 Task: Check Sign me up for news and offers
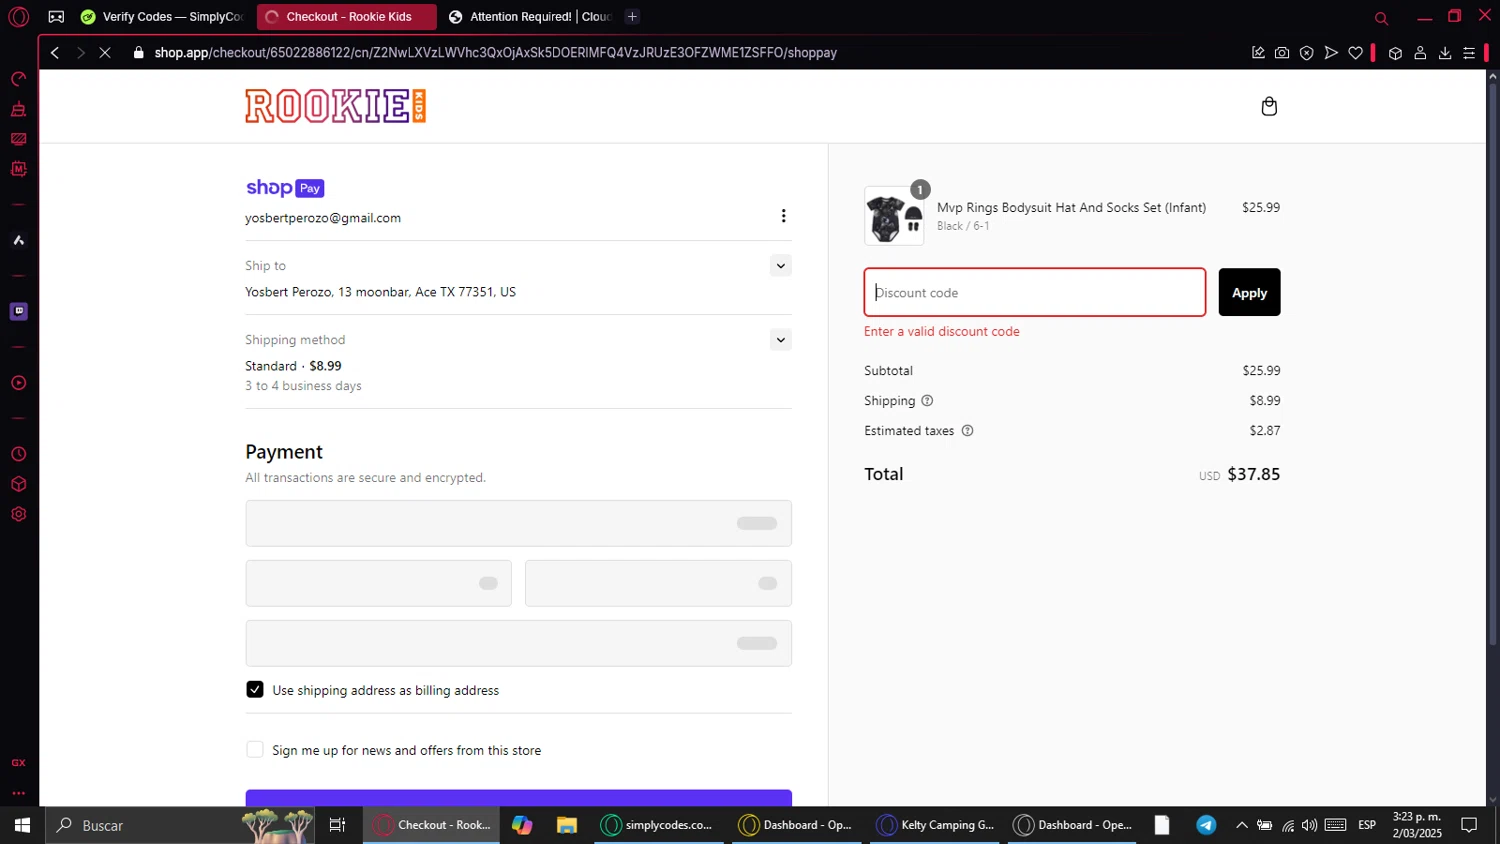(x=255, y=750)
